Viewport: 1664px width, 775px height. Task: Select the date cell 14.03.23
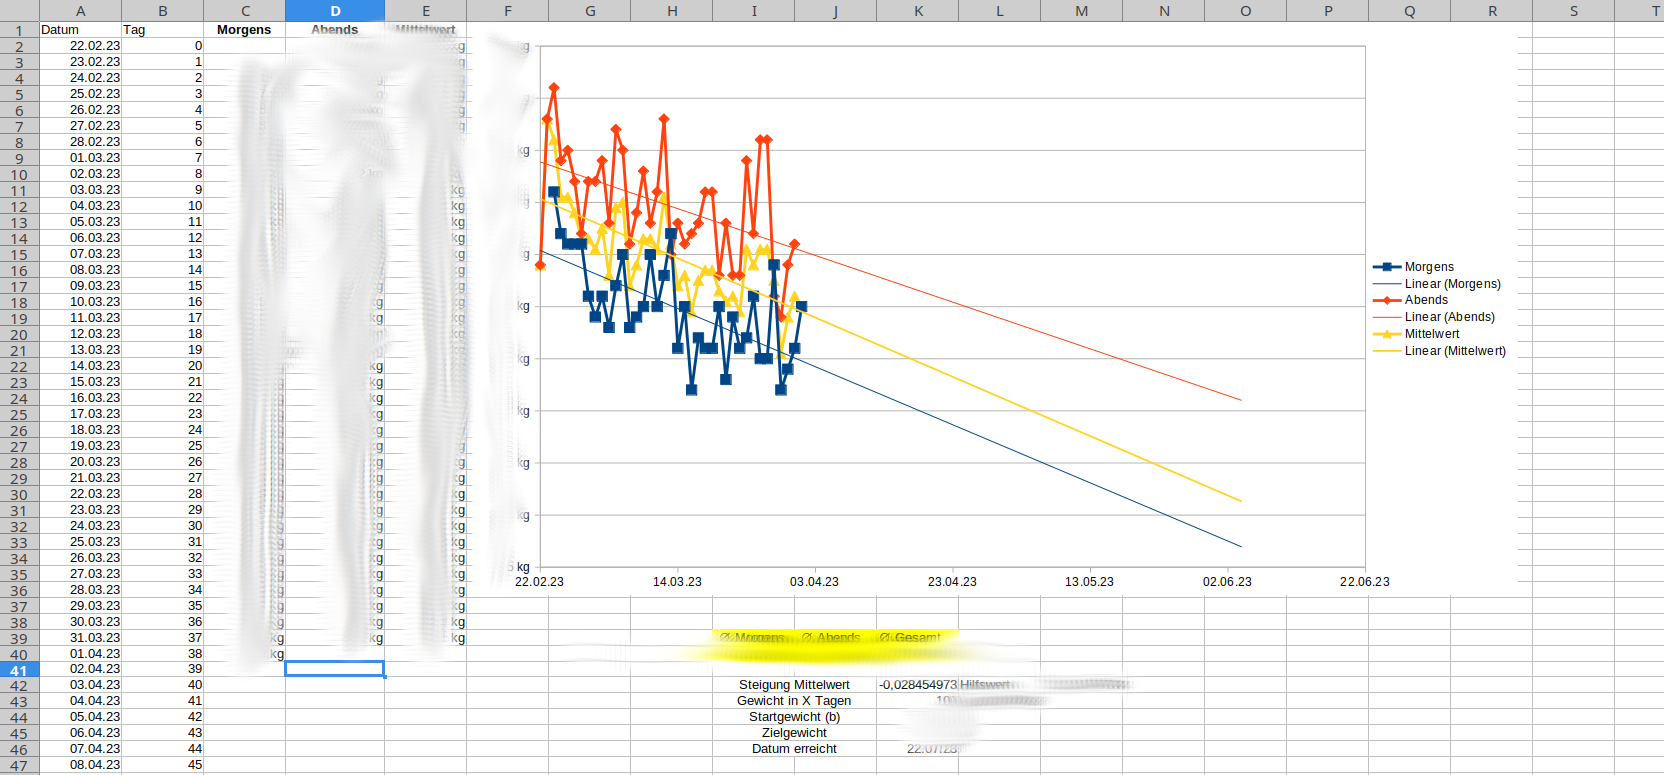[80, 366]
